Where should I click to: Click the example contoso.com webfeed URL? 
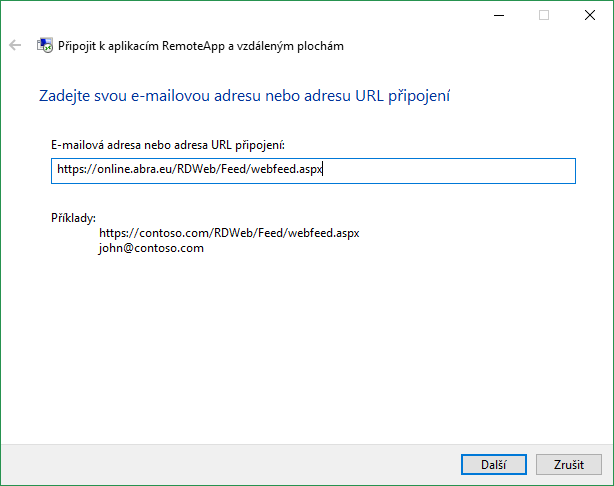229,233
